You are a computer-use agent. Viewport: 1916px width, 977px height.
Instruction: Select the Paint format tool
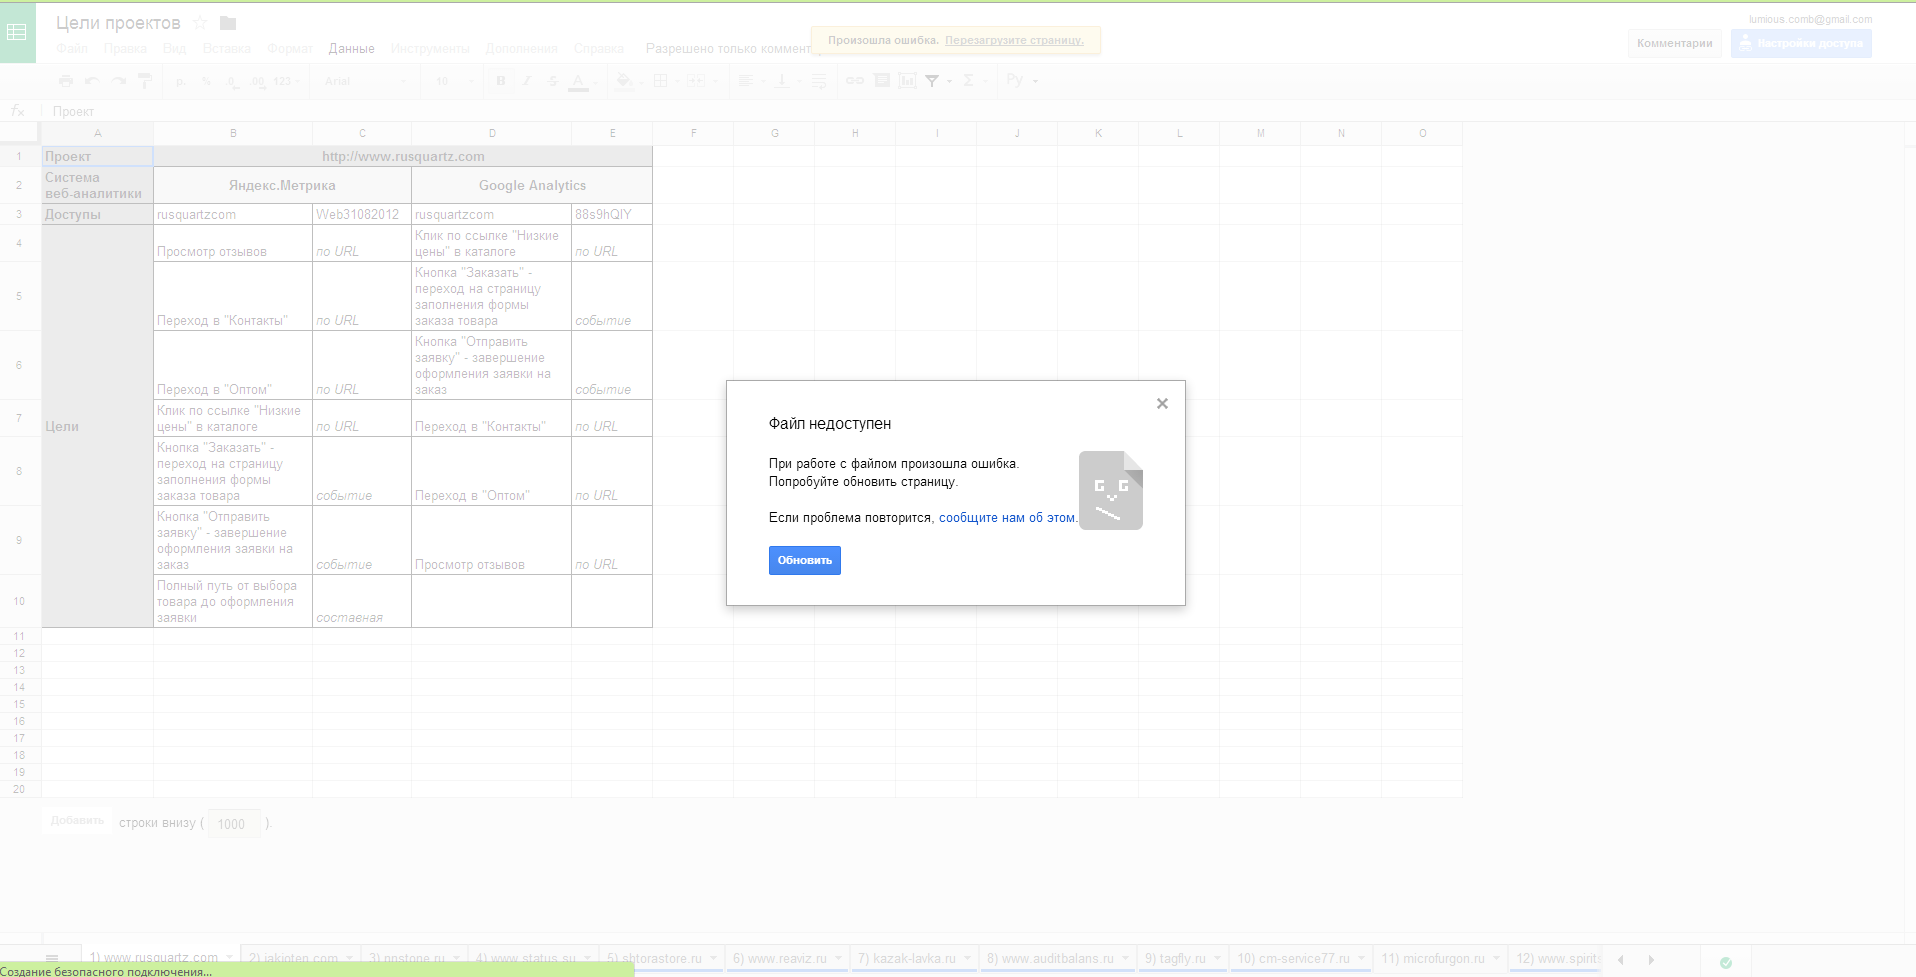[x=145, y=81]
